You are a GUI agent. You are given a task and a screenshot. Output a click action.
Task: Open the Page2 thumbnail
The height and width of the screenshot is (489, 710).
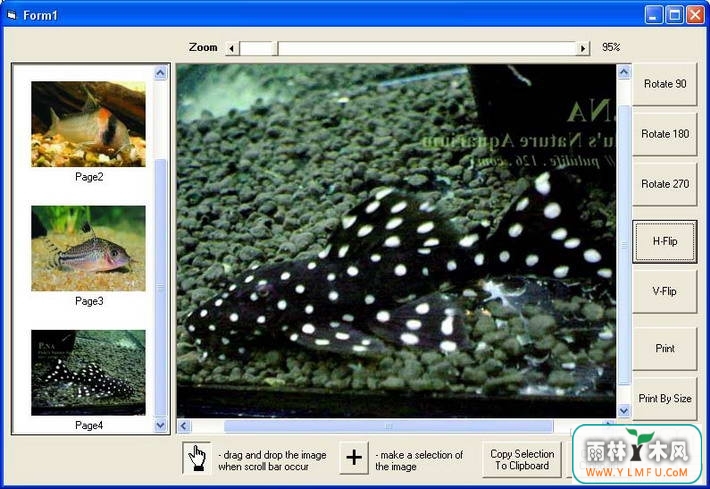88,124
